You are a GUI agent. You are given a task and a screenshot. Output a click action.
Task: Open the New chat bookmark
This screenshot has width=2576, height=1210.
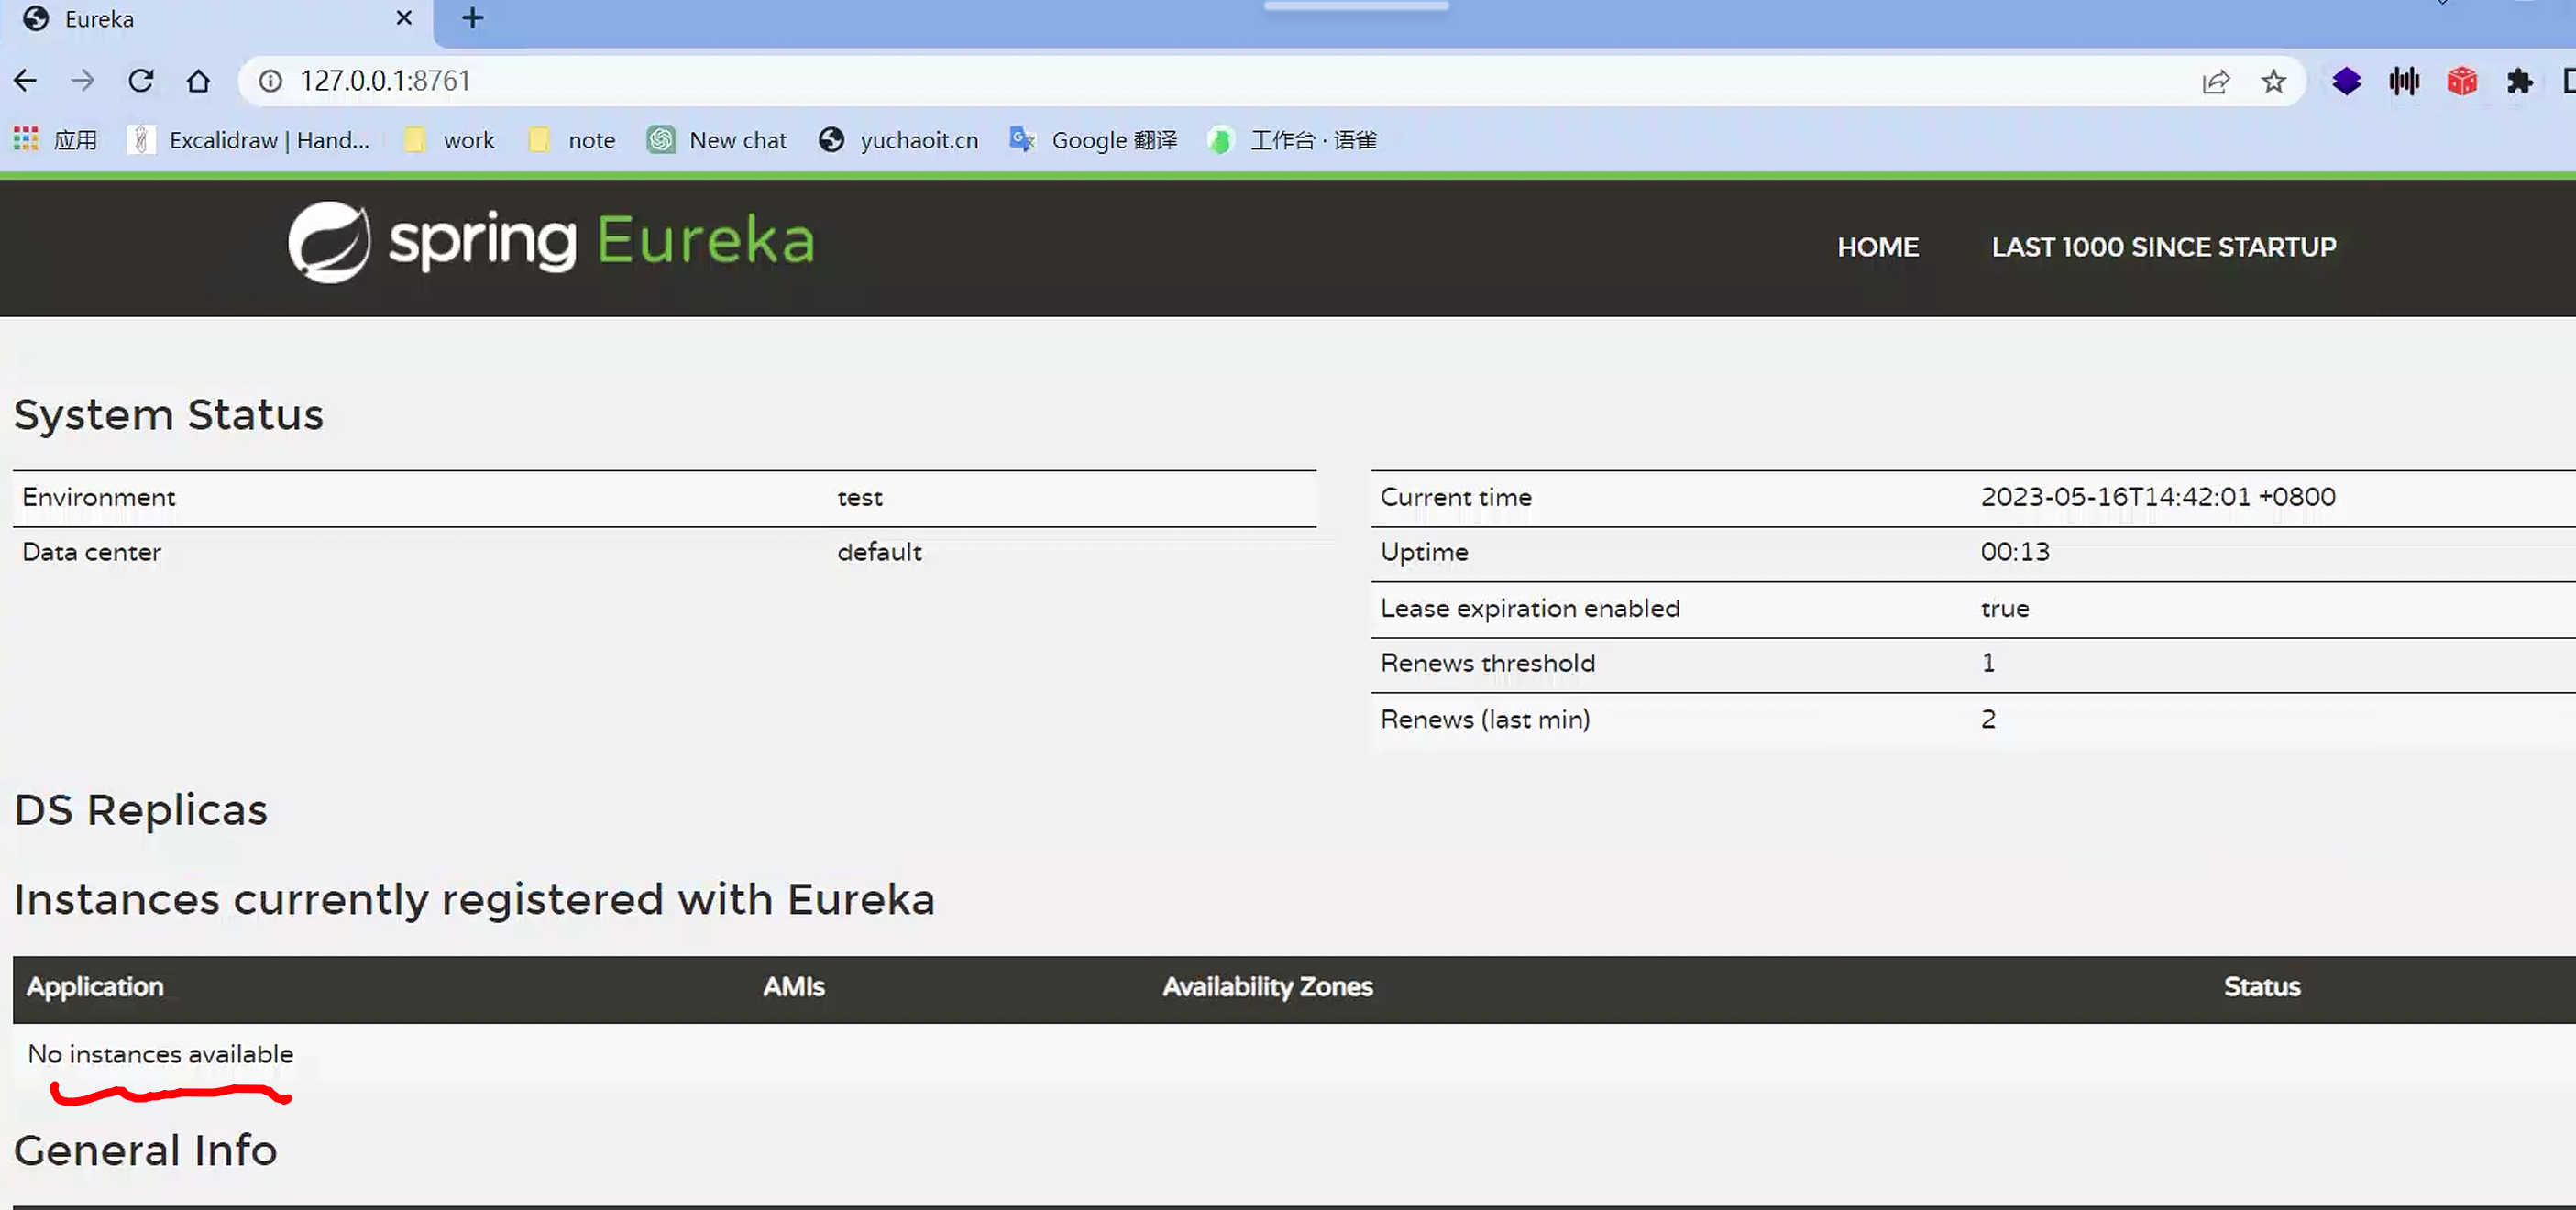pos(717,140)
